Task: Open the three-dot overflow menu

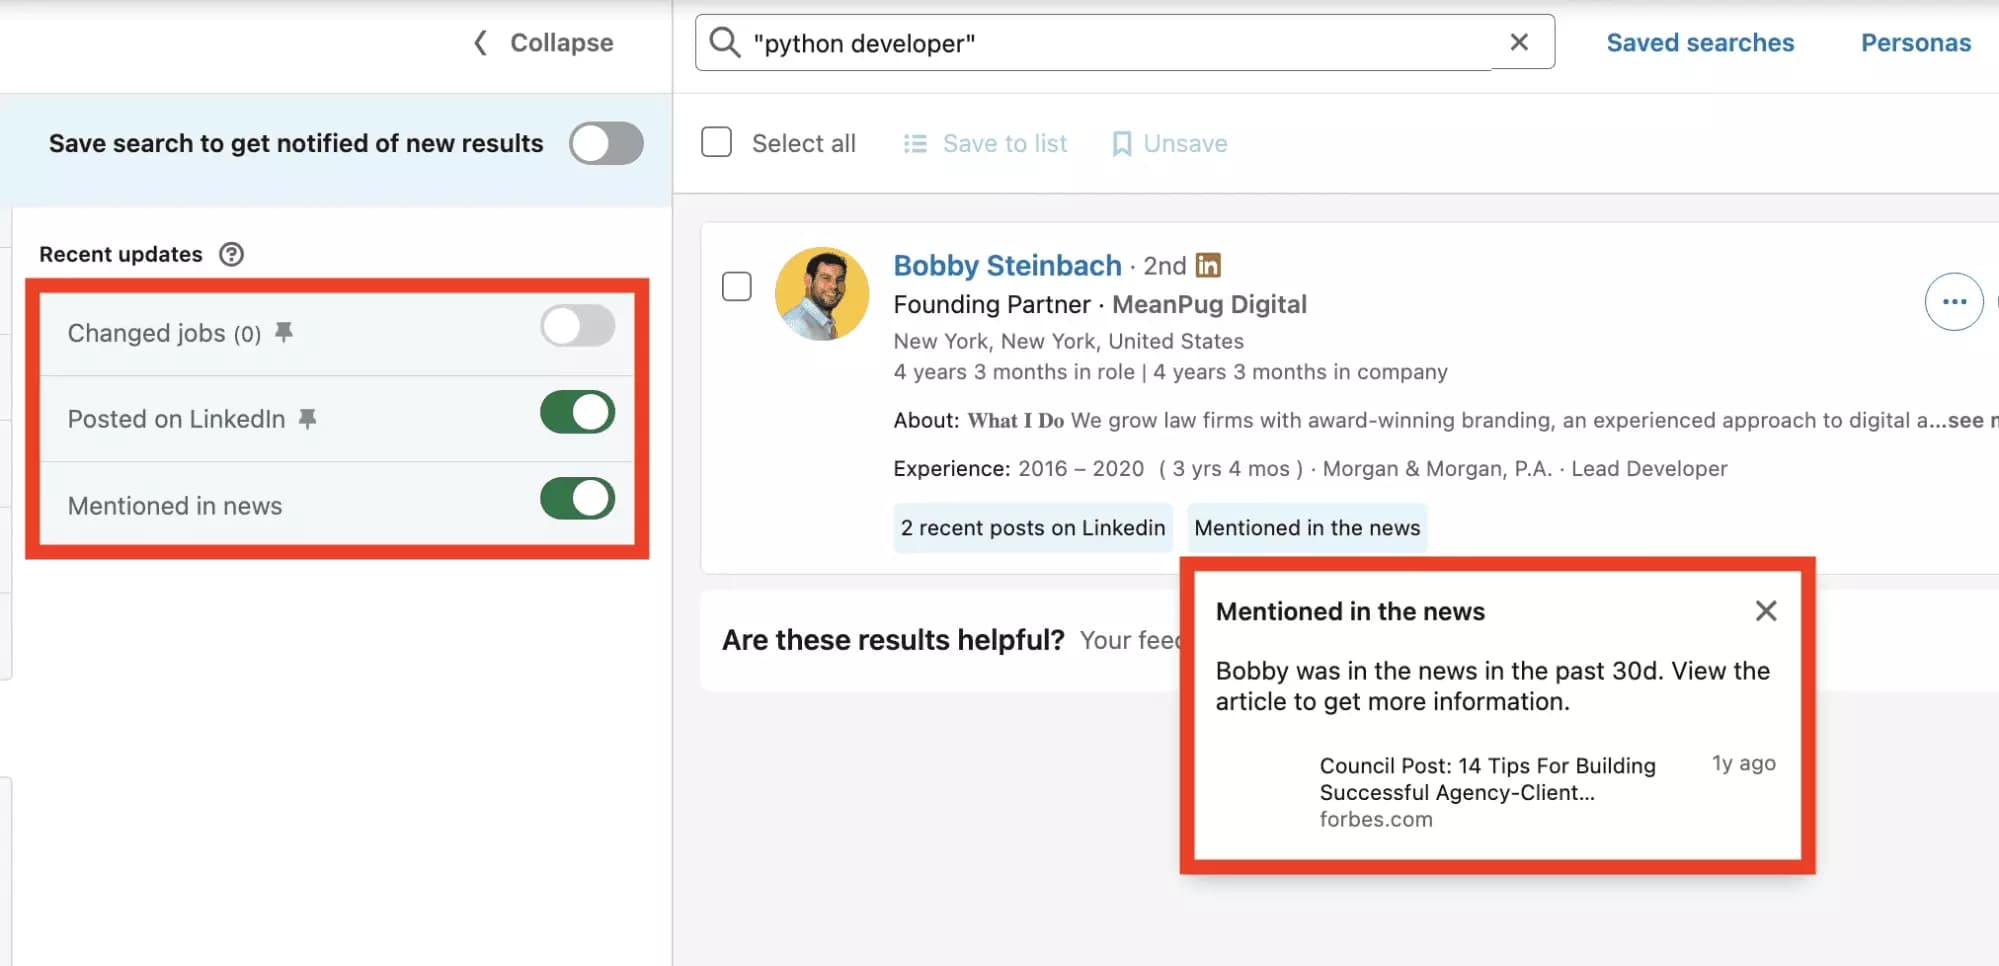Action: (x=1953, y=301)
